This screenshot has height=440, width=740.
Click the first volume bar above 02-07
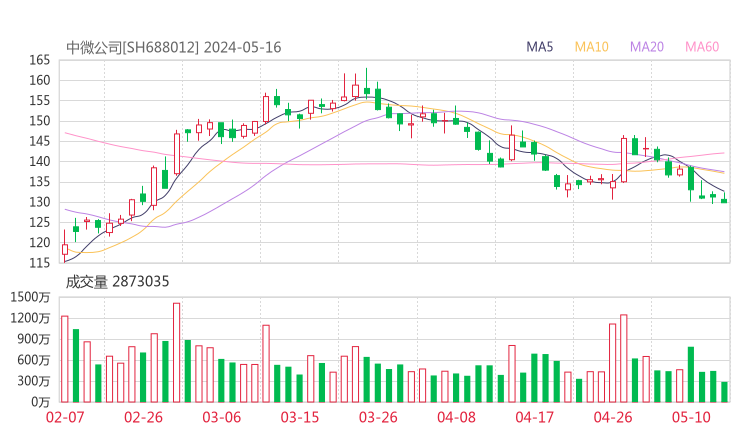(65, 359)
